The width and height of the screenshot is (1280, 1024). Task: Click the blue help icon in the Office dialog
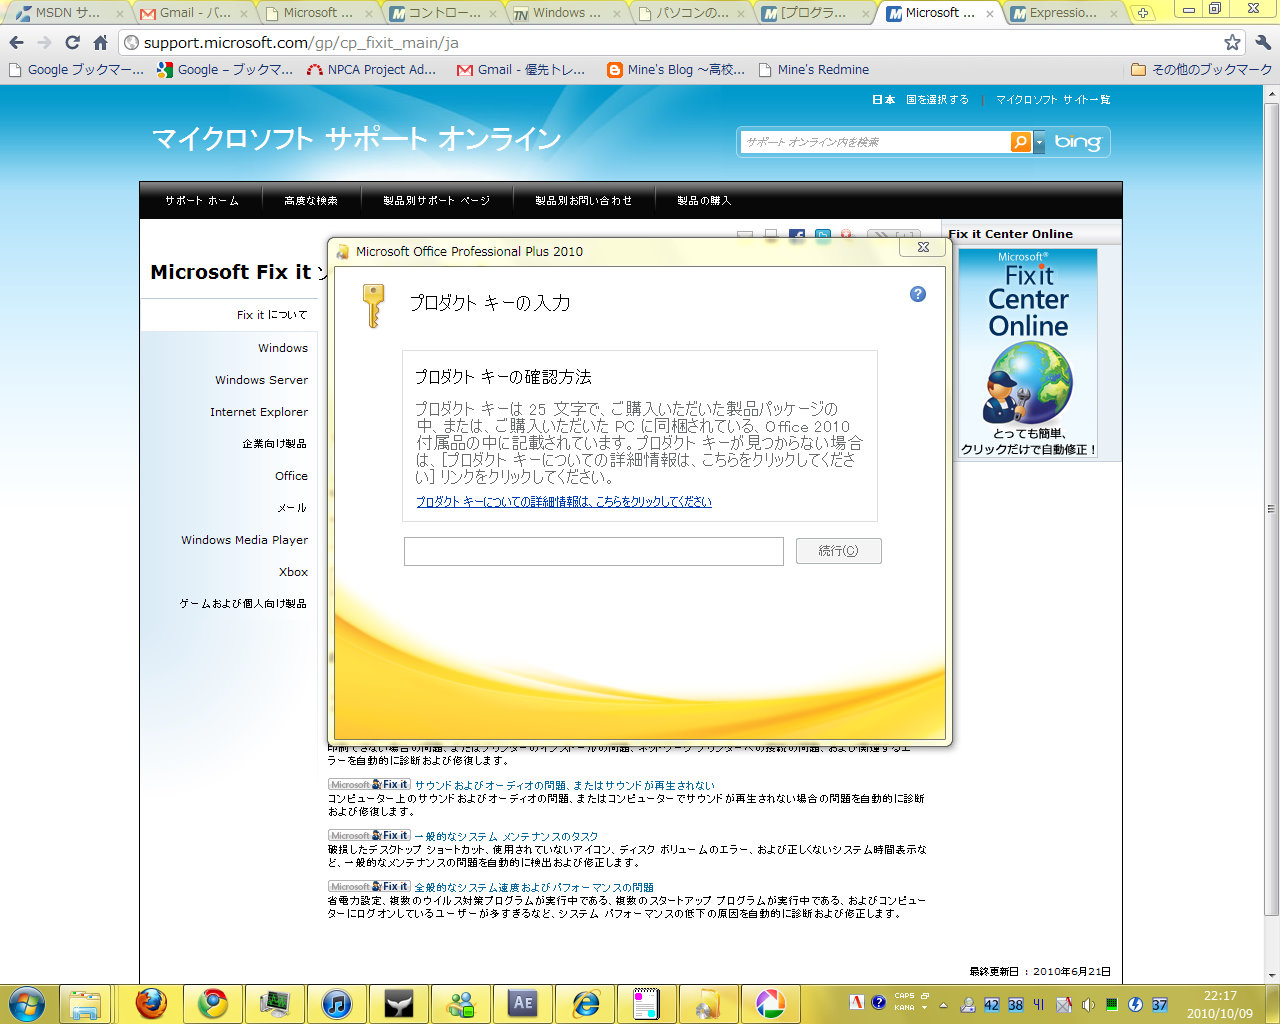pos(918,294)
